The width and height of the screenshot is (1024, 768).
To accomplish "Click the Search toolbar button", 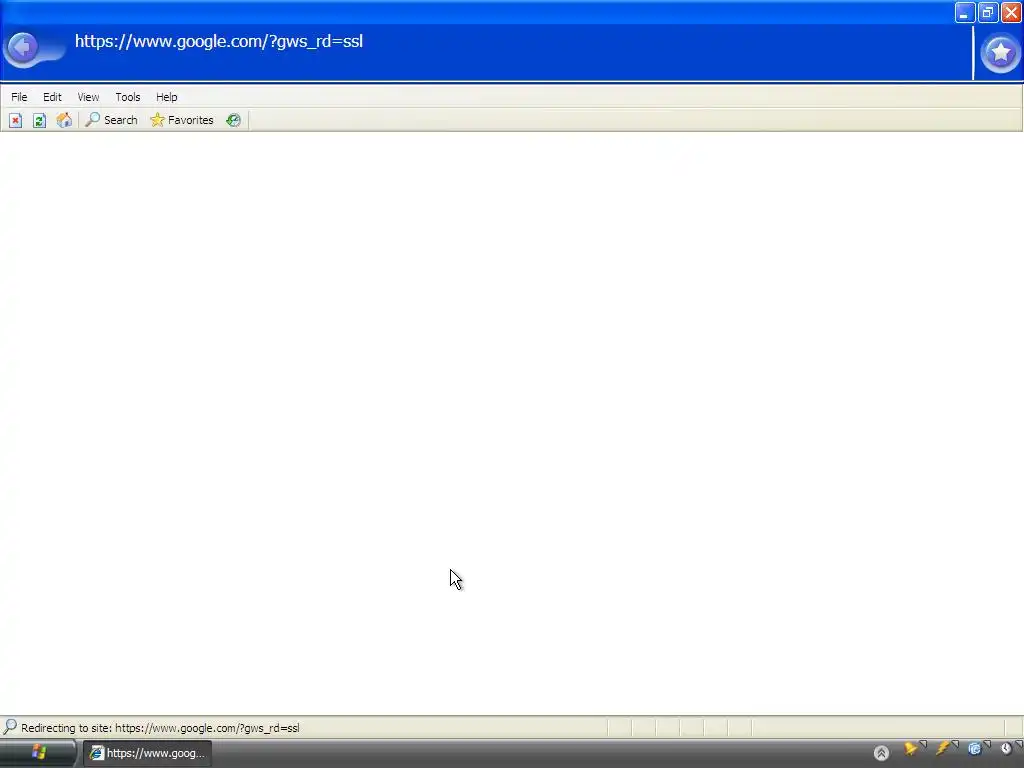I will coord(112,120).
